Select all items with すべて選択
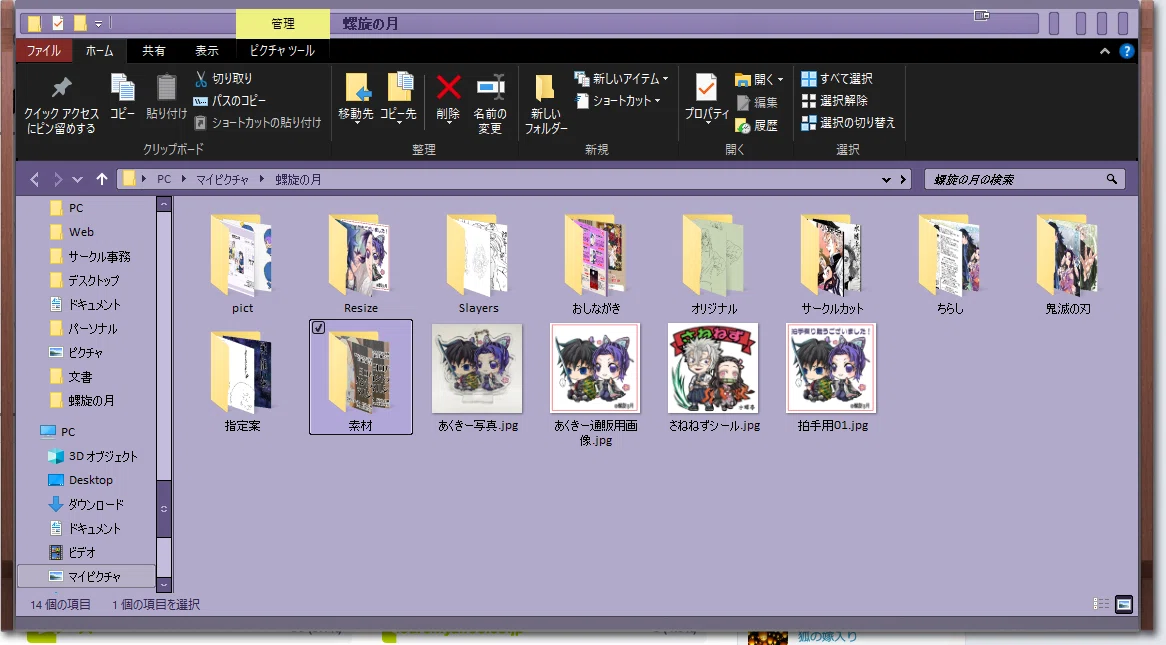 click(837, 78)
